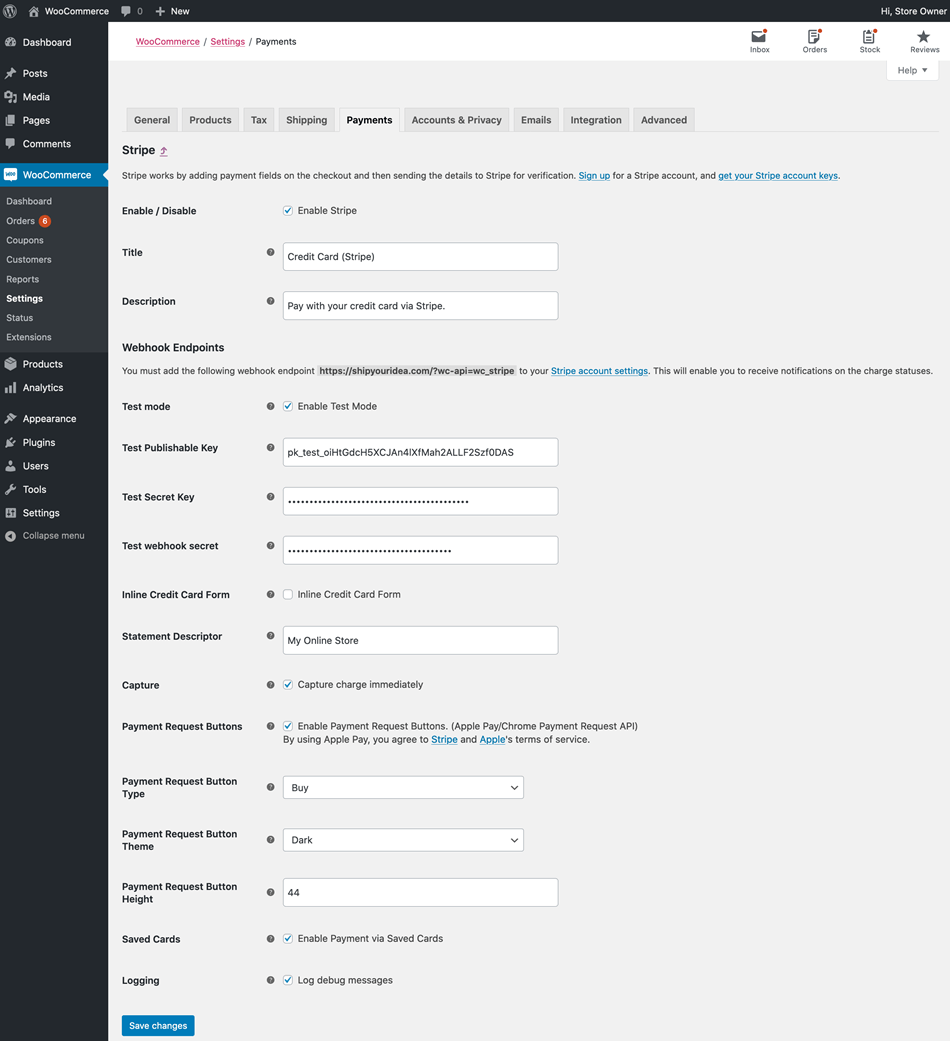950x1041 pixels.
Task: Click the help tooltip icon beside Description
Action: (x=270, y=301)
